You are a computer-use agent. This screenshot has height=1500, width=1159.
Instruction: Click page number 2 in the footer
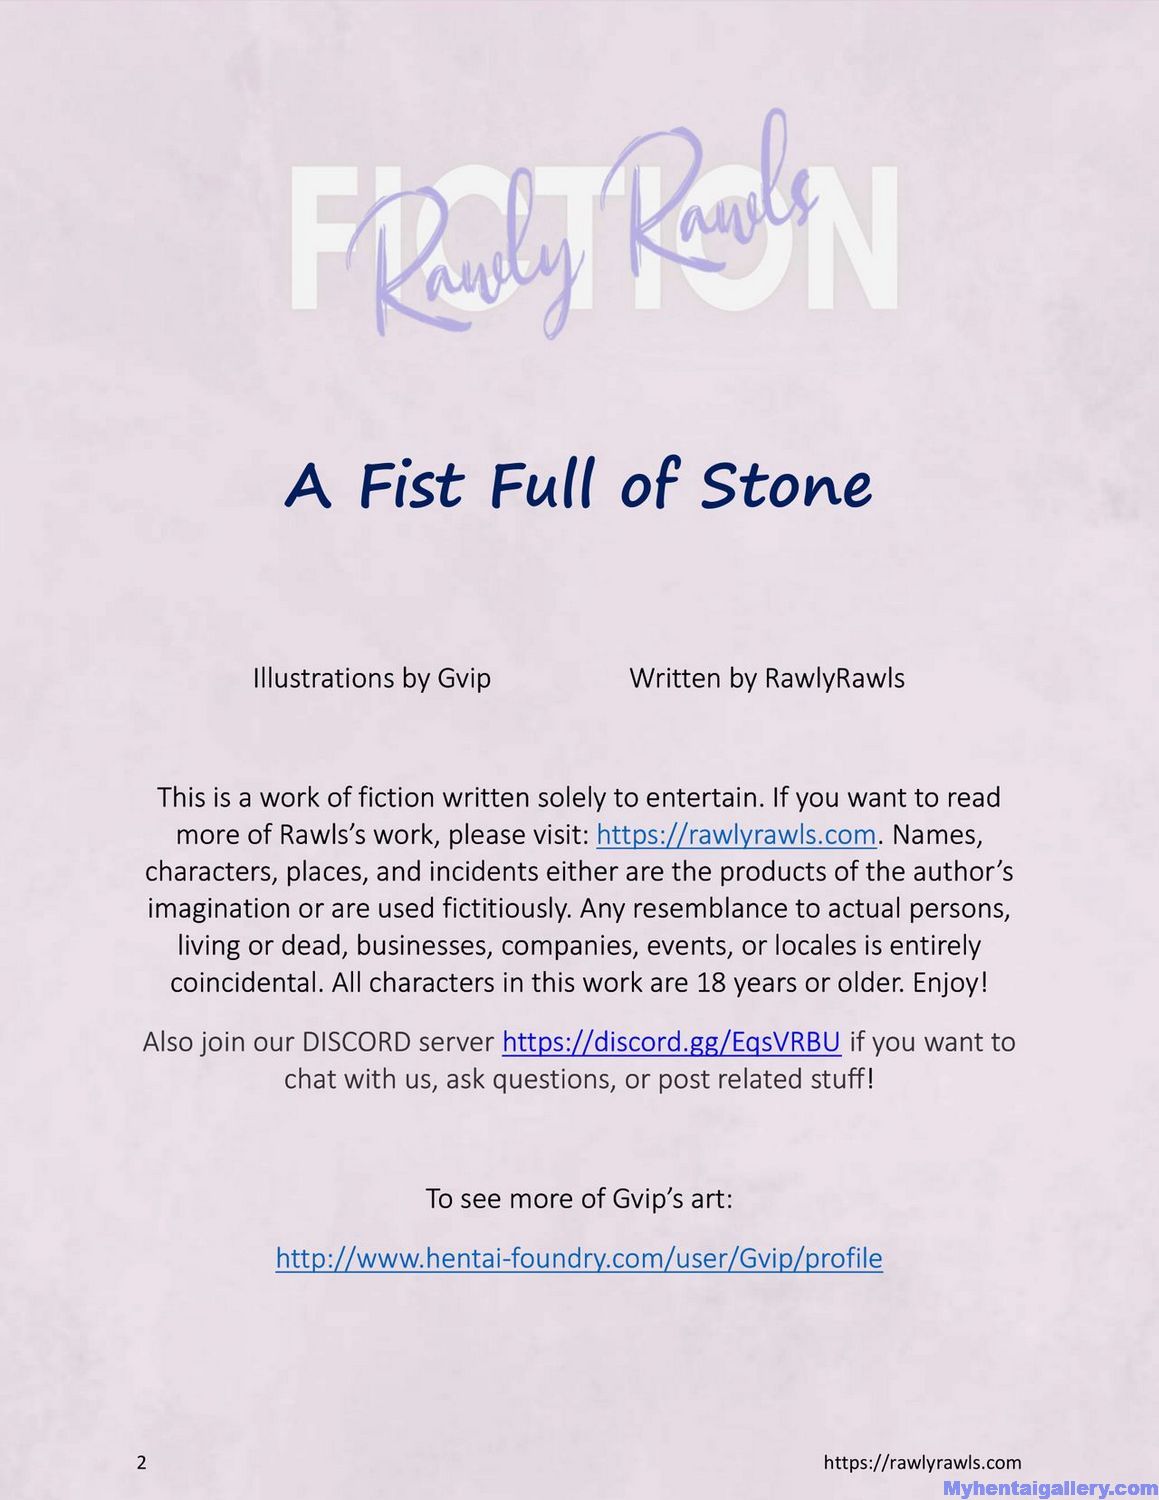(x=141, y=1463)
